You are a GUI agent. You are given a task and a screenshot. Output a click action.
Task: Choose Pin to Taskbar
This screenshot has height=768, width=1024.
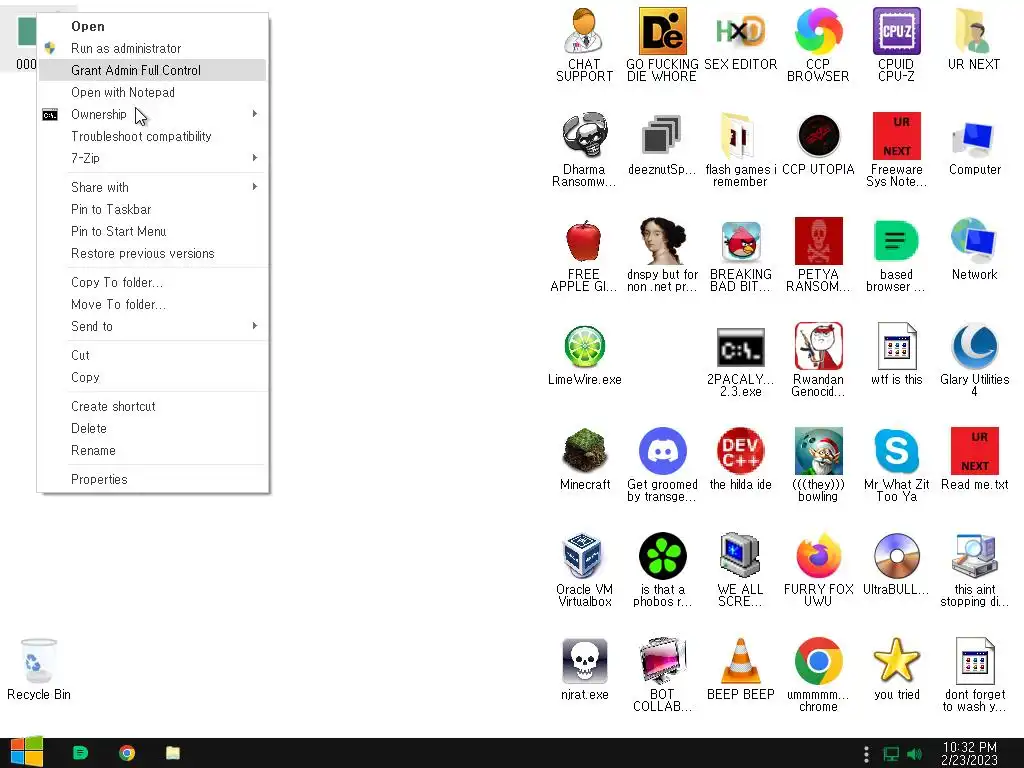click(152, 210)
